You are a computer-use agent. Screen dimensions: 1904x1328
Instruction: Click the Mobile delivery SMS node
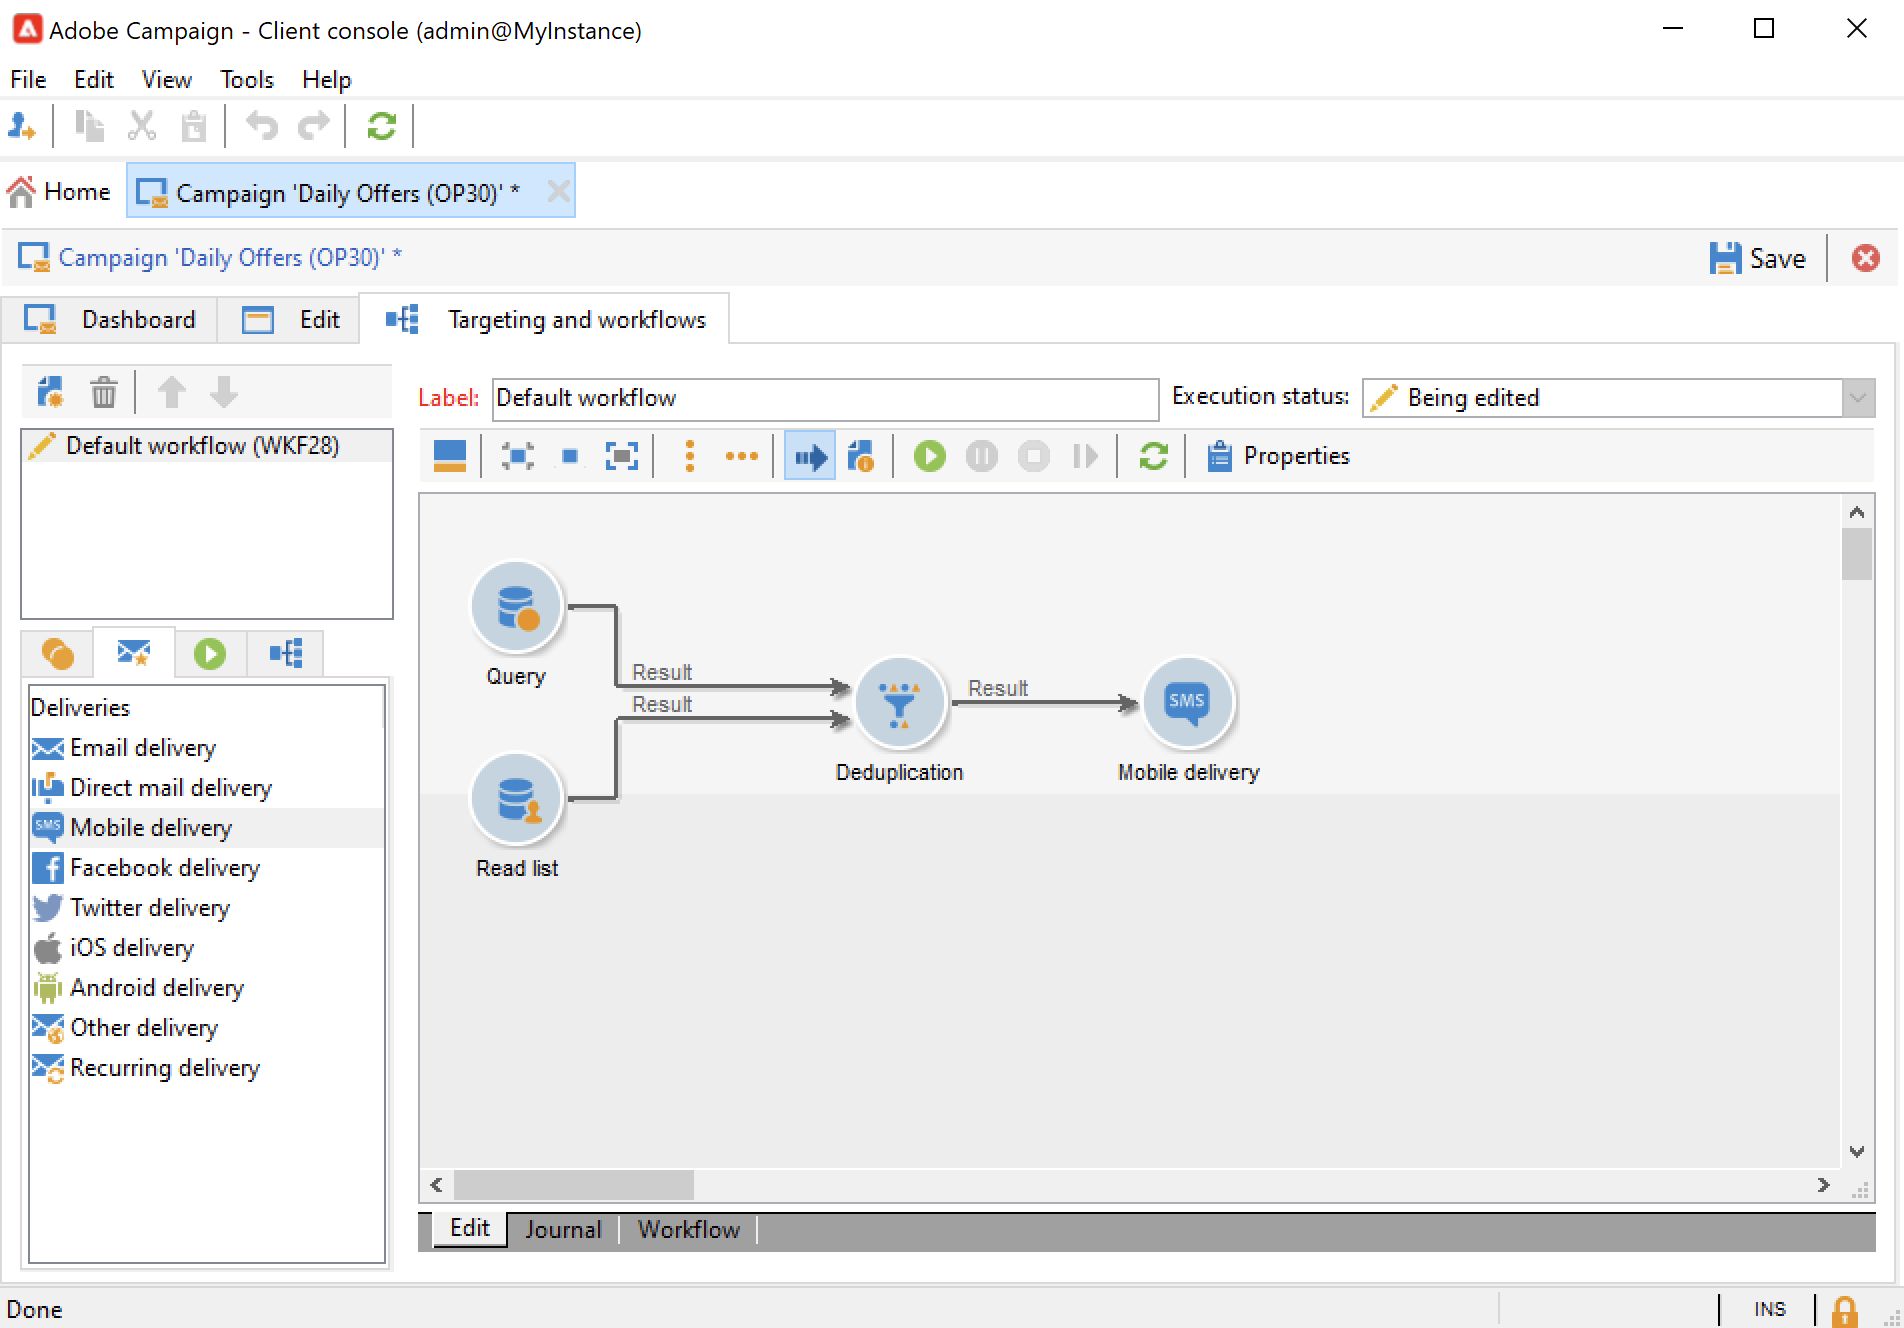click(1188, 703)
